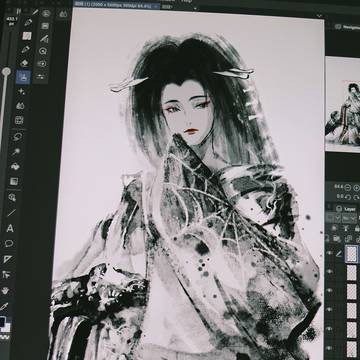This screenshot has width=360, height=360.
Task: Select the lasso selection tool
Action: point(18,136)
